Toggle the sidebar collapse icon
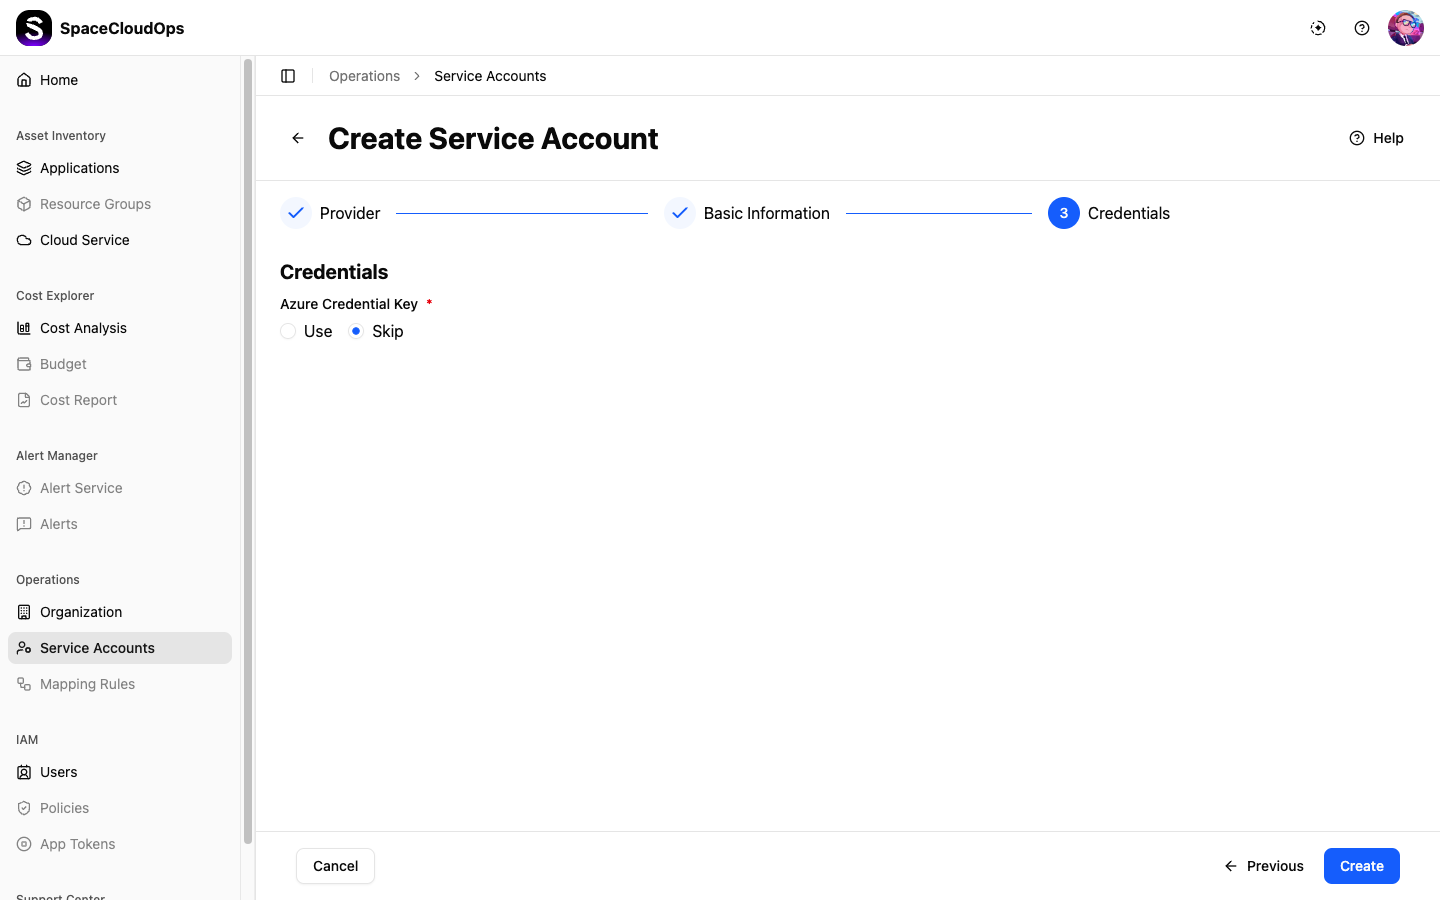1440x900 pixels. tap(288, 76)
